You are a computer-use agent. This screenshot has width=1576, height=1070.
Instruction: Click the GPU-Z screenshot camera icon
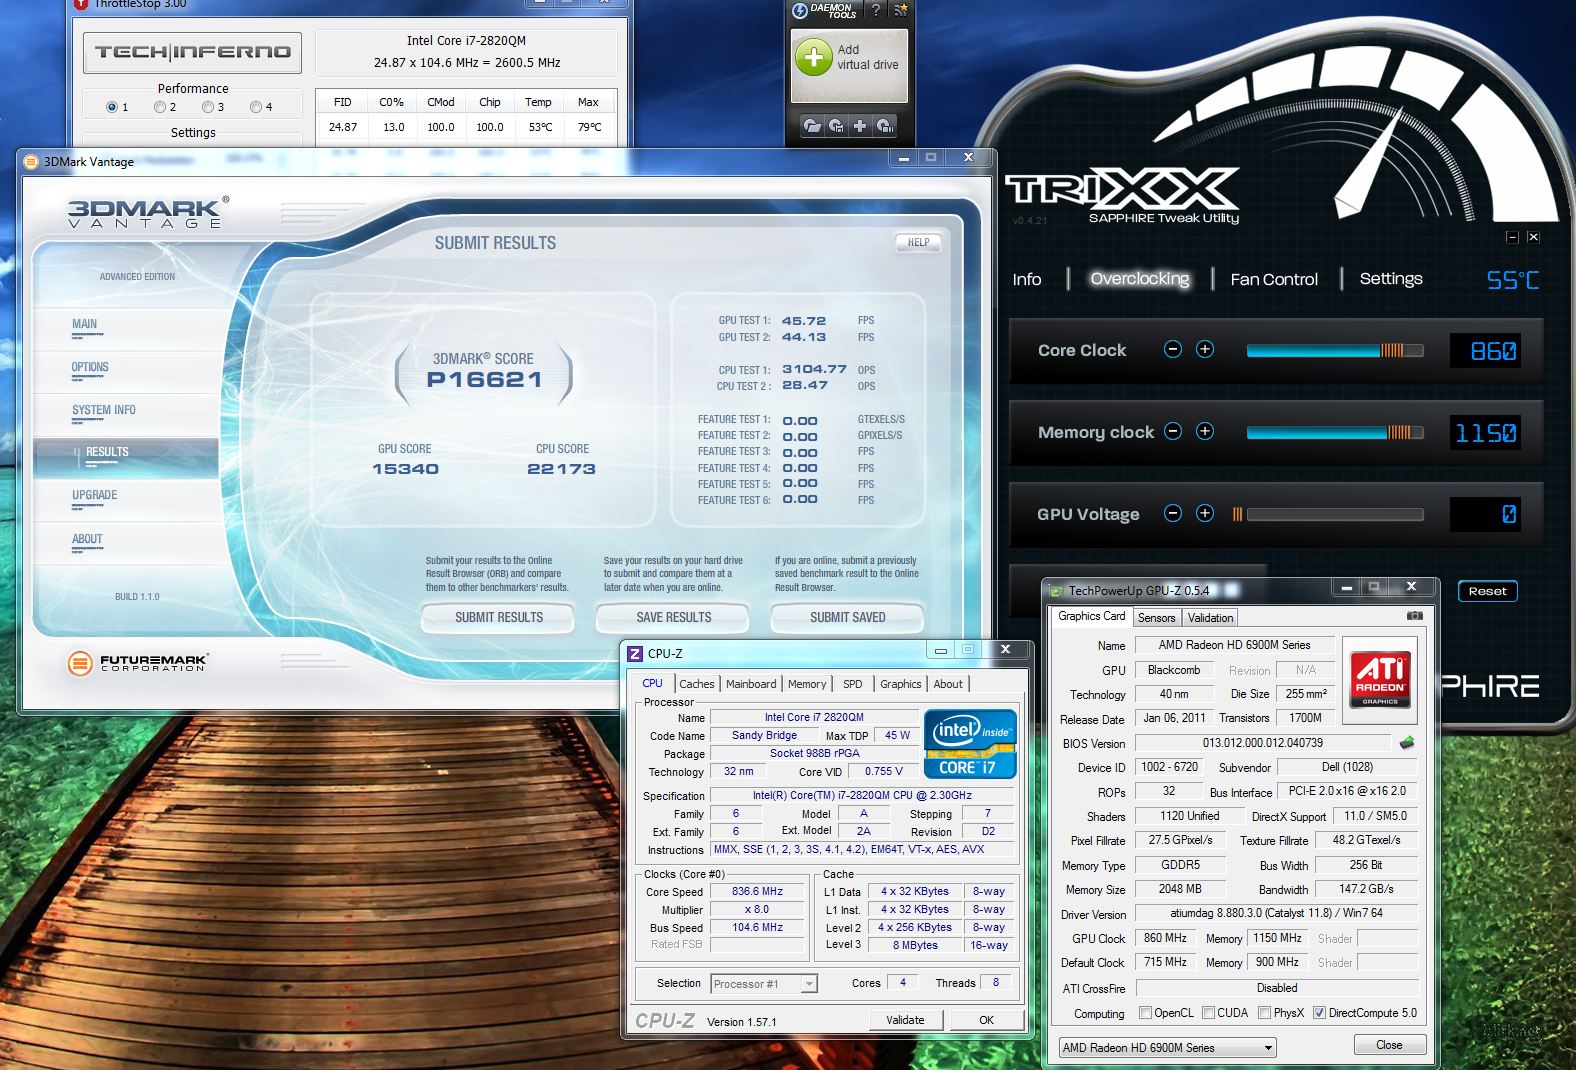(x=1415, y=616)
